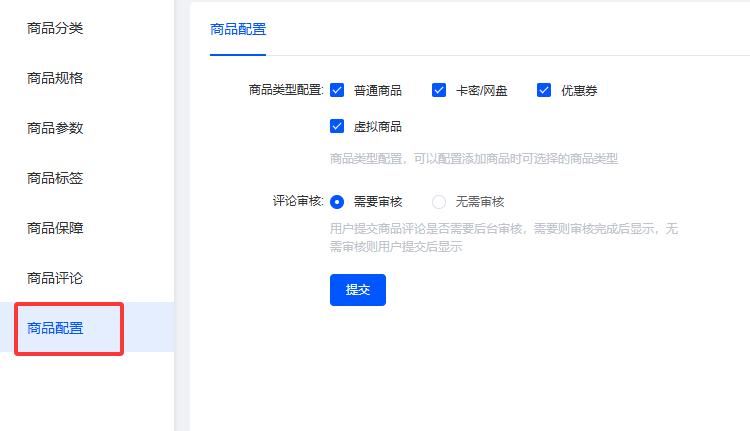Open 商品评论 sidebar page
This screenshot has height=431, width=750.
click(55, 277)
